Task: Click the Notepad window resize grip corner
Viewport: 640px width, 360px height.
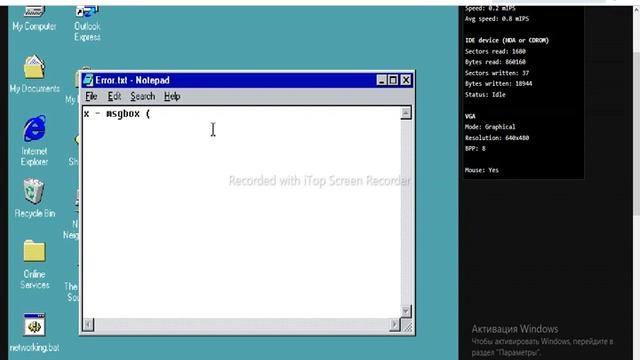Action: (x=408, y=326)
